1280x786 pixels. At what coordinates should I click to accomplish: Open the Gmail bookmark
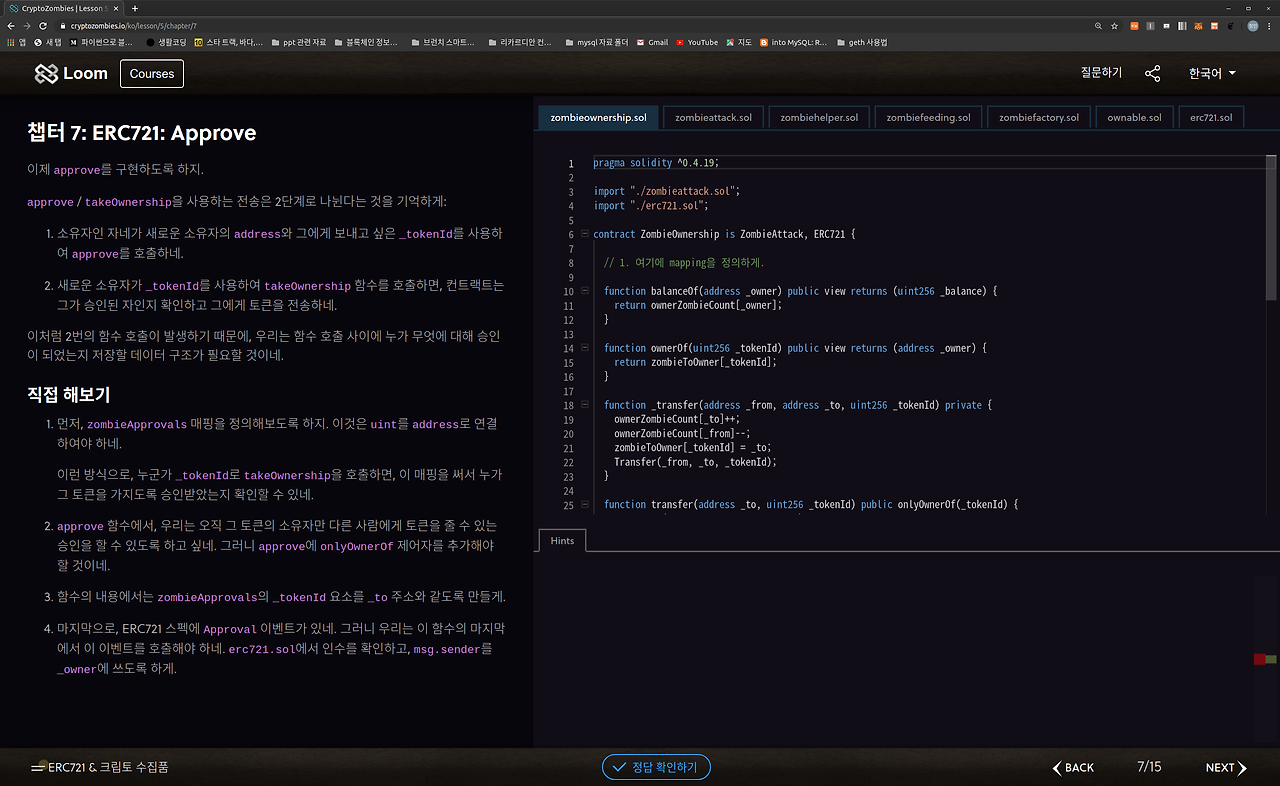(653, 42)
